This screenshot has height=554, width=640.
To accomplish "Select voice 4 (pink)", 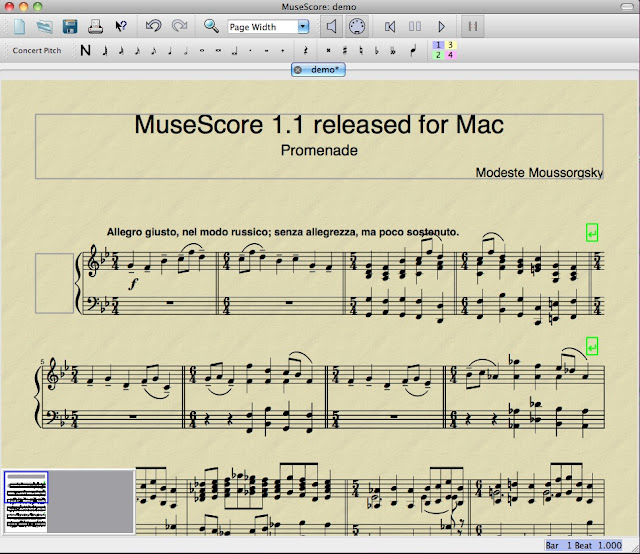I will (450, 55).
